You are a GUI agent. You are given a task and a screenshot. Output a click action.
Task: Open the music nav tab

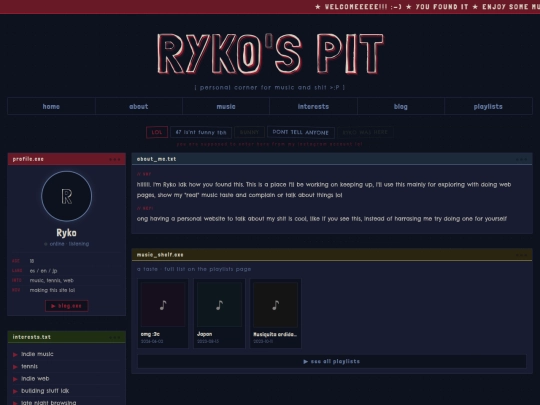click(x=226, y=106)
